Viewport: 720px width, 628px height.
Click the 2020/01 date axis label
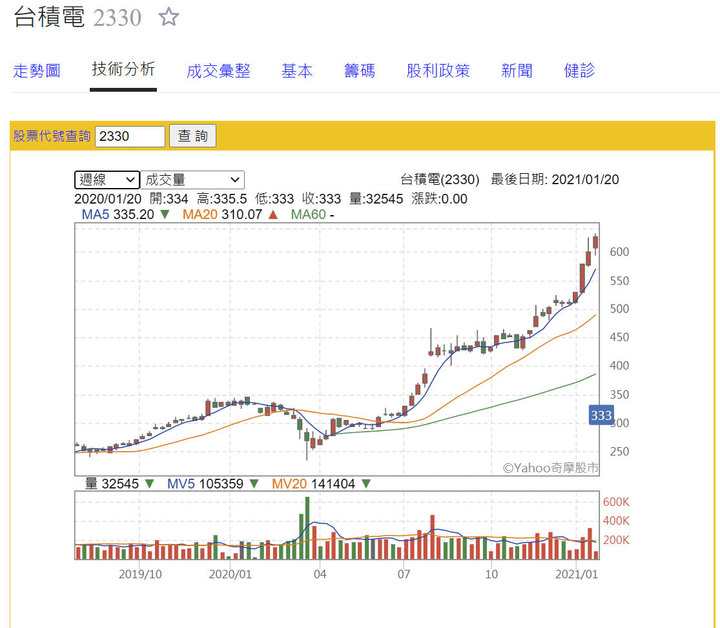point(230,574)
